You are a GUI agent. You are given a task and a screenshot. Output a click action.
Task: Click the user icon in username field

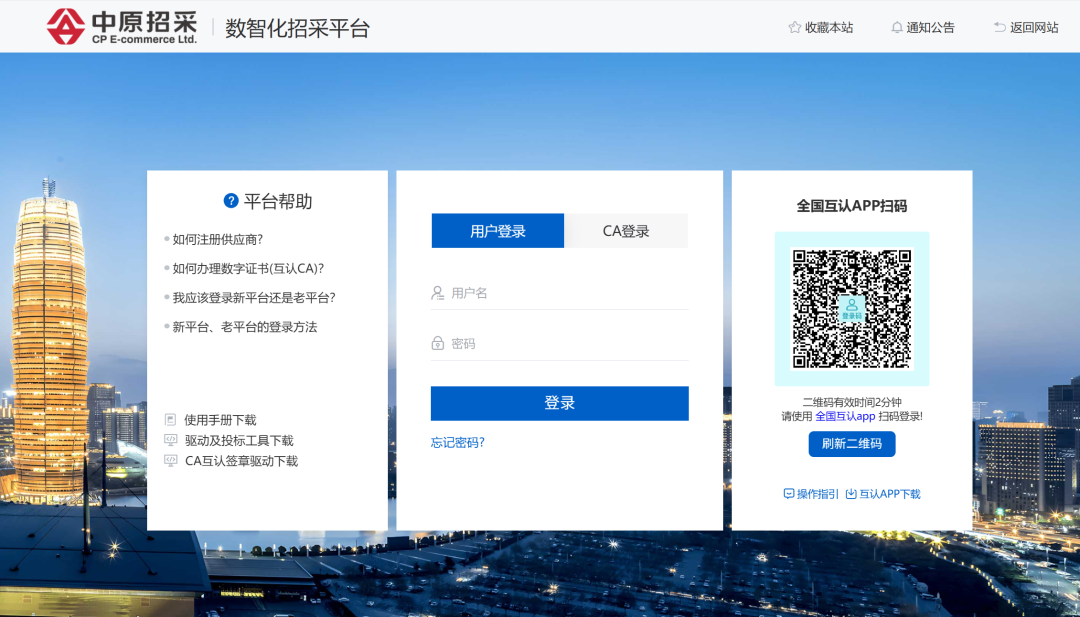tap(437, 293)
